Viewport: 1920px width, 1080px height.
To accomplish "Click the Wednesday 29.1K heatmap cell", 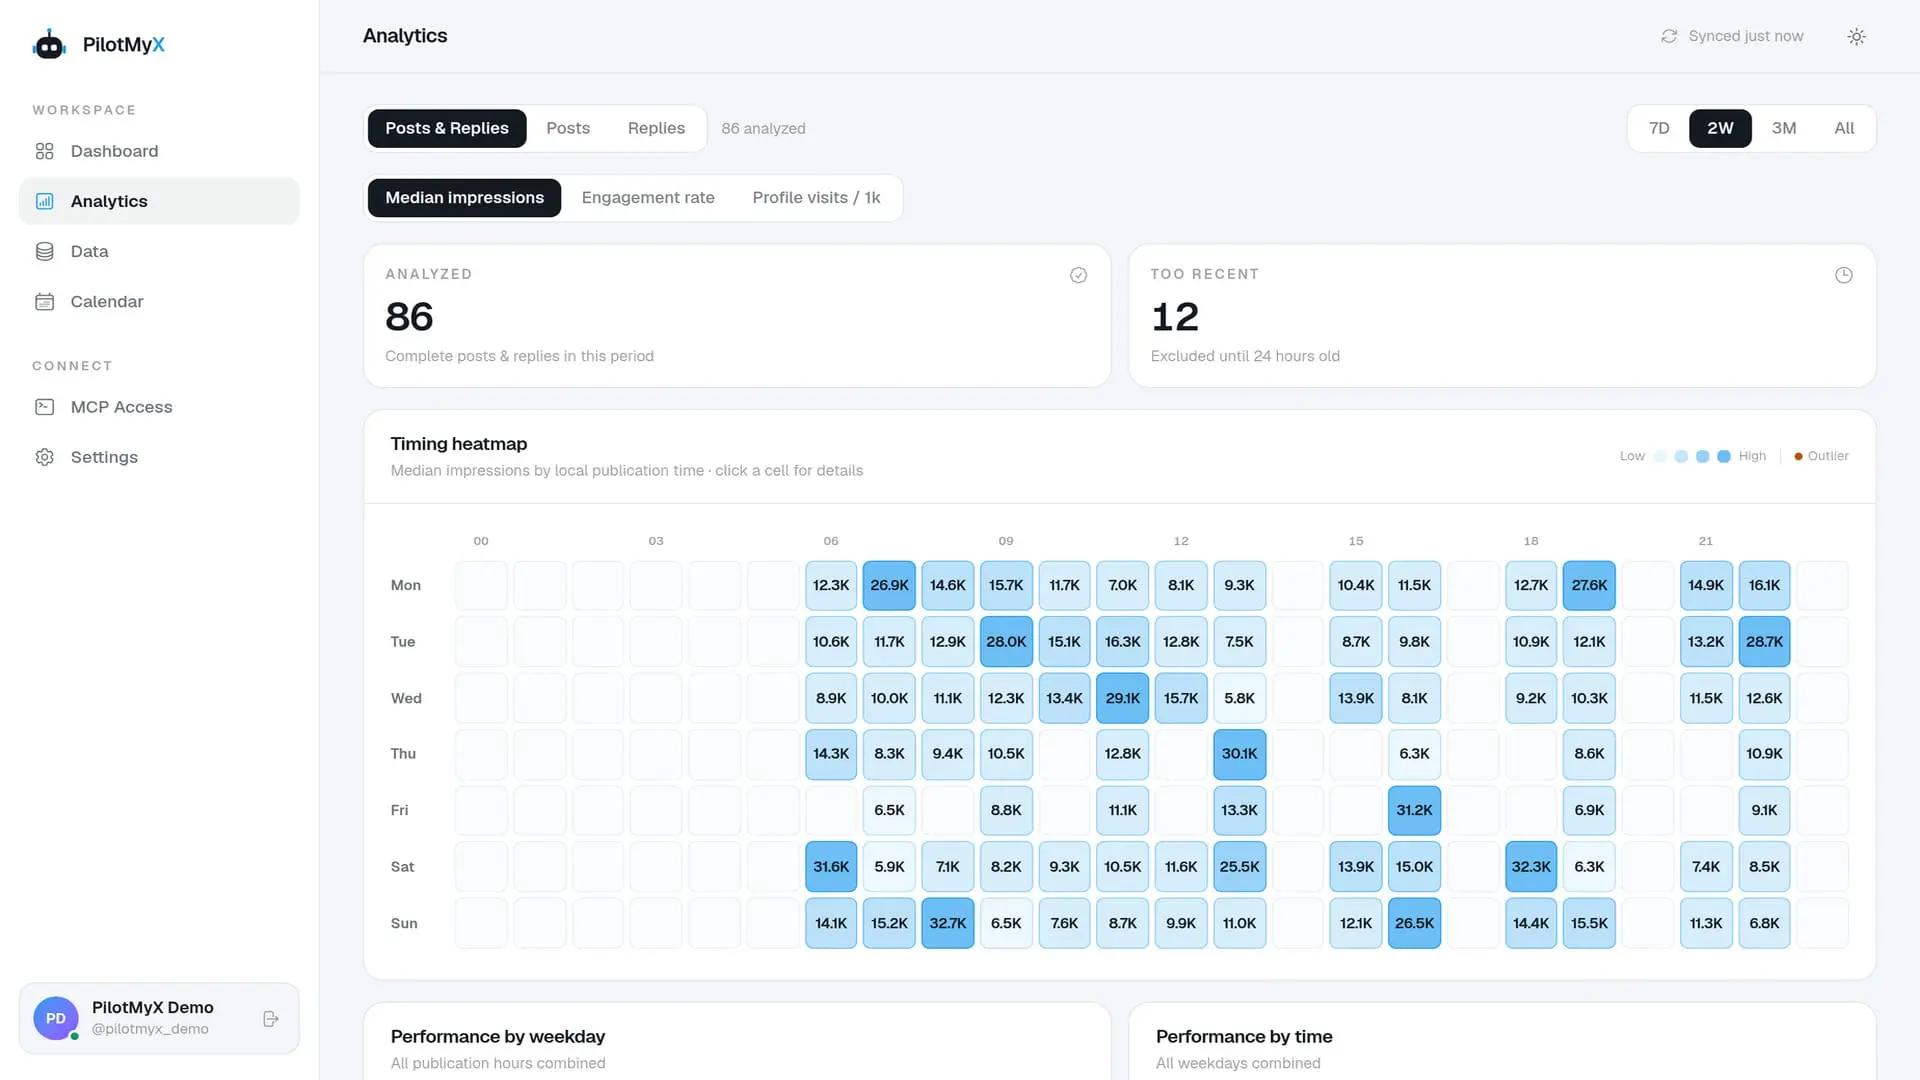I will pyautogui.click(x=1122, y=698).
